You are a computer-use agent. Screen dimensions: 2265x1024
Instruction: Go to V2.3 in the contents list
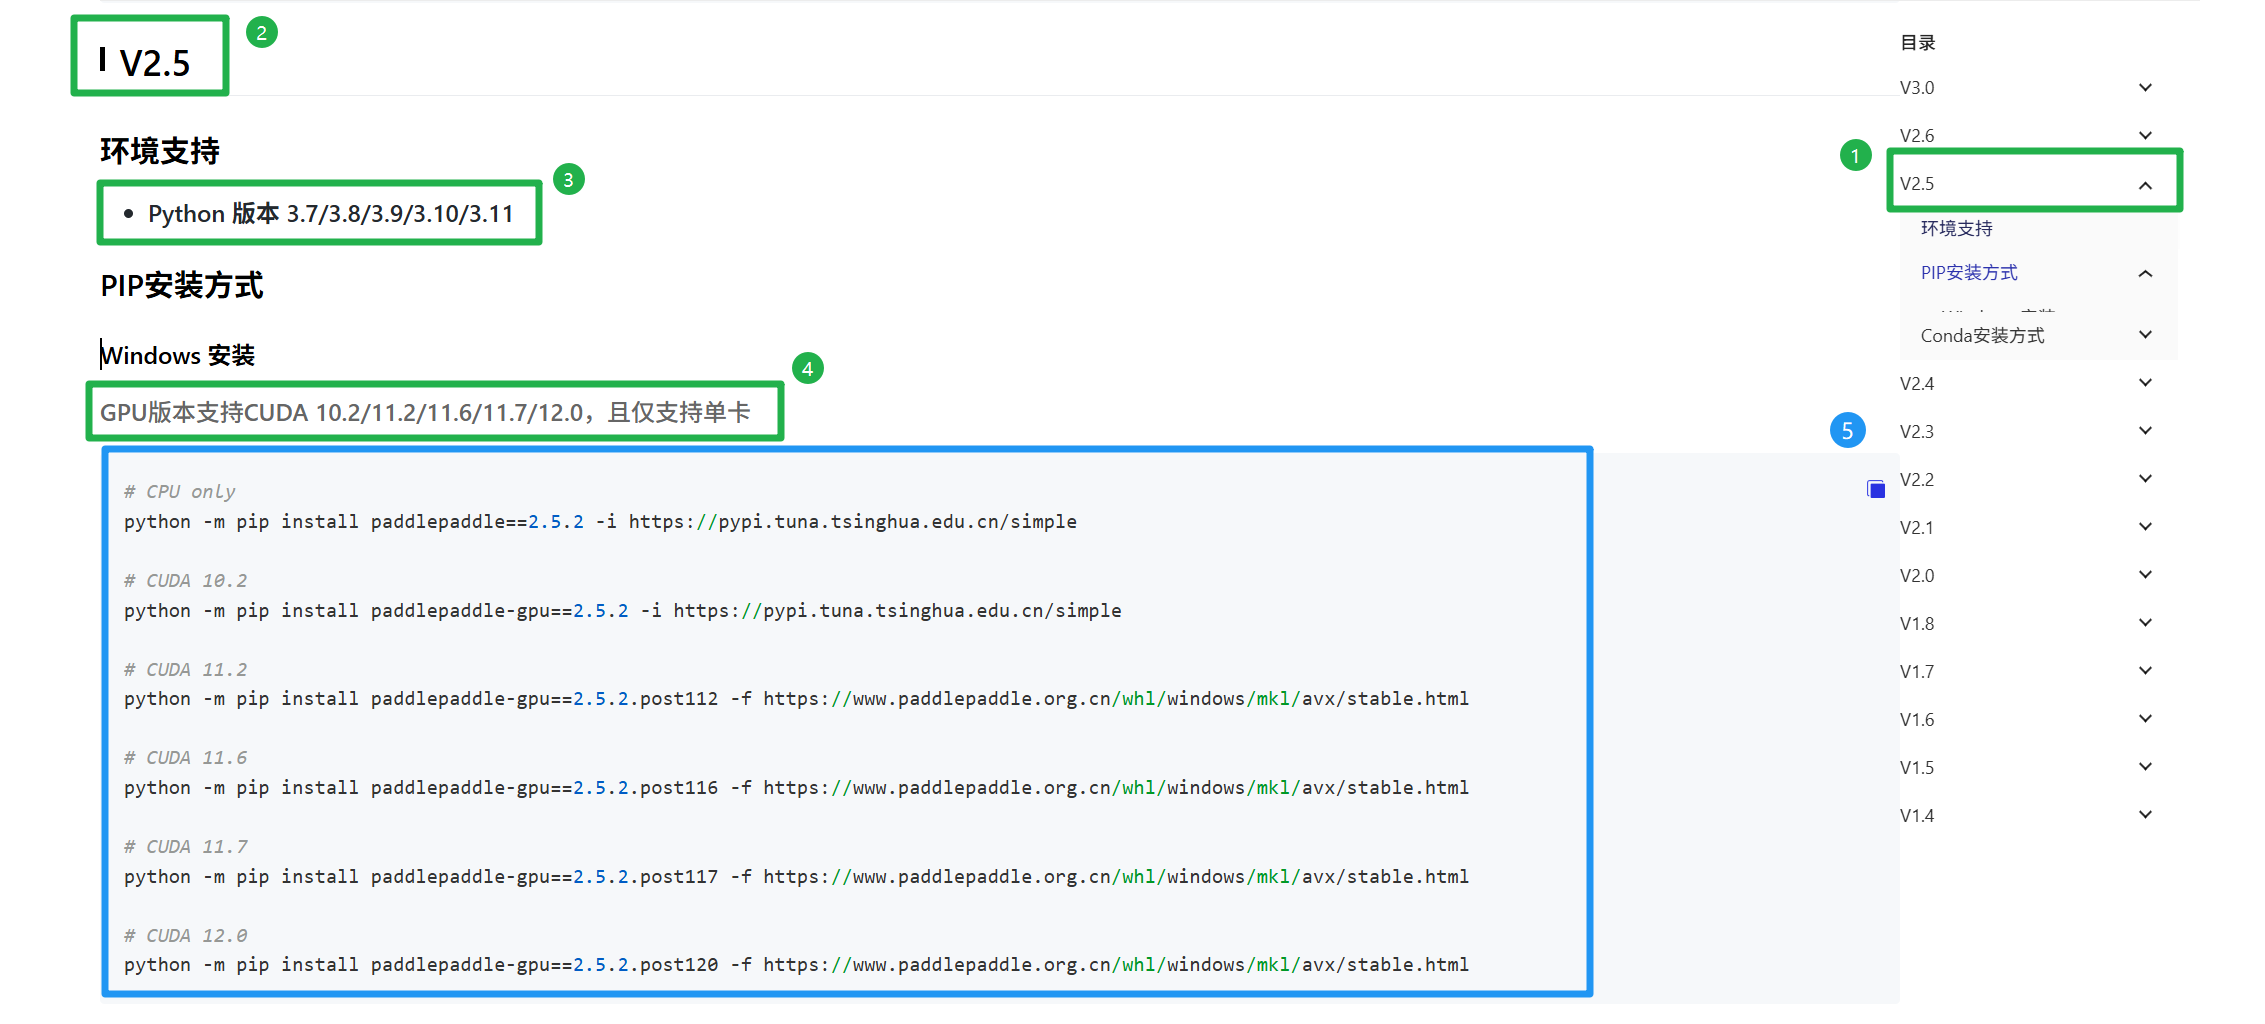[x=1917, y=432]
